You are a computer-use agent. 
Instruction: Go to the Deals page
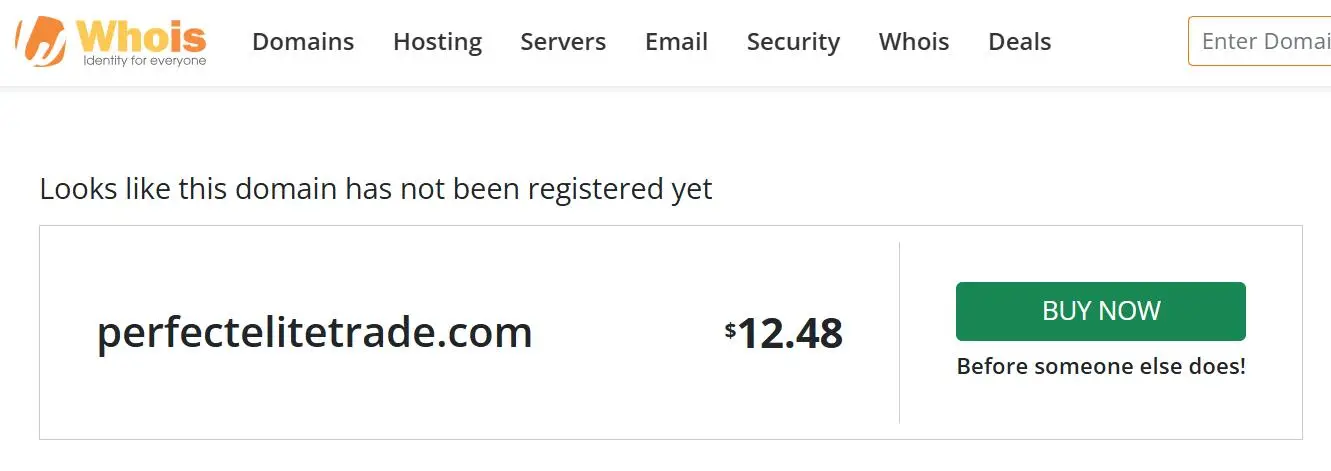click(1019, 42)
